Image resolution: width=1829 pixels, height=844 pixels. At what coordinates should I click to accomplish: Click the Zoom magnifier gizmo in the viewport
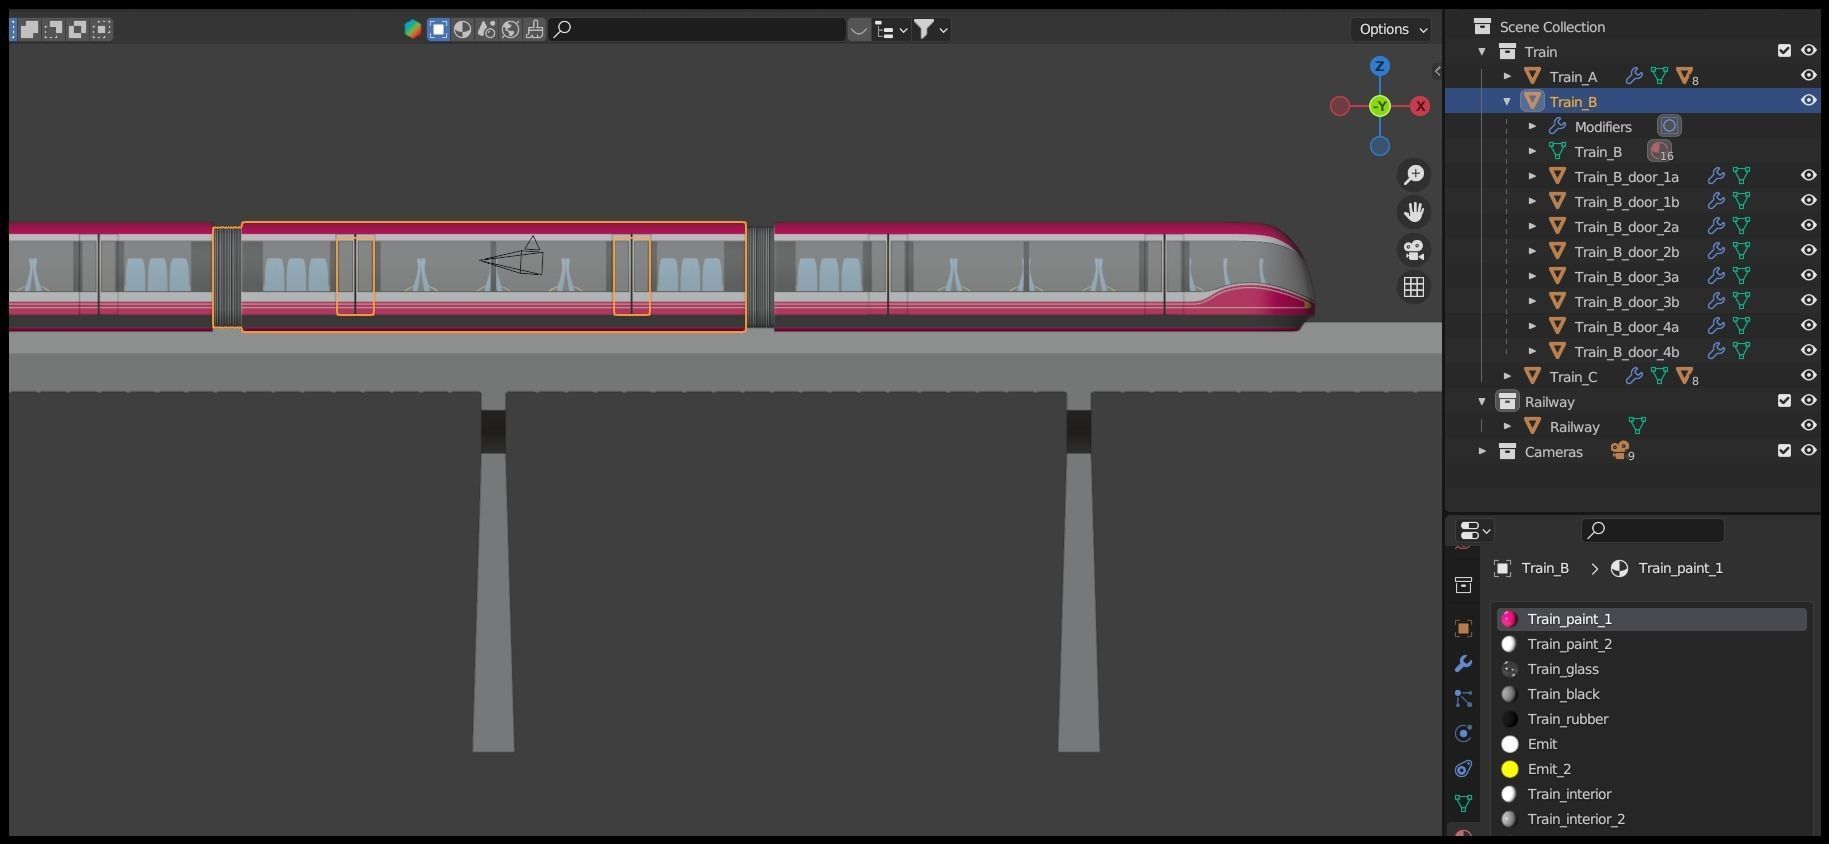[x=1414, y=175]
